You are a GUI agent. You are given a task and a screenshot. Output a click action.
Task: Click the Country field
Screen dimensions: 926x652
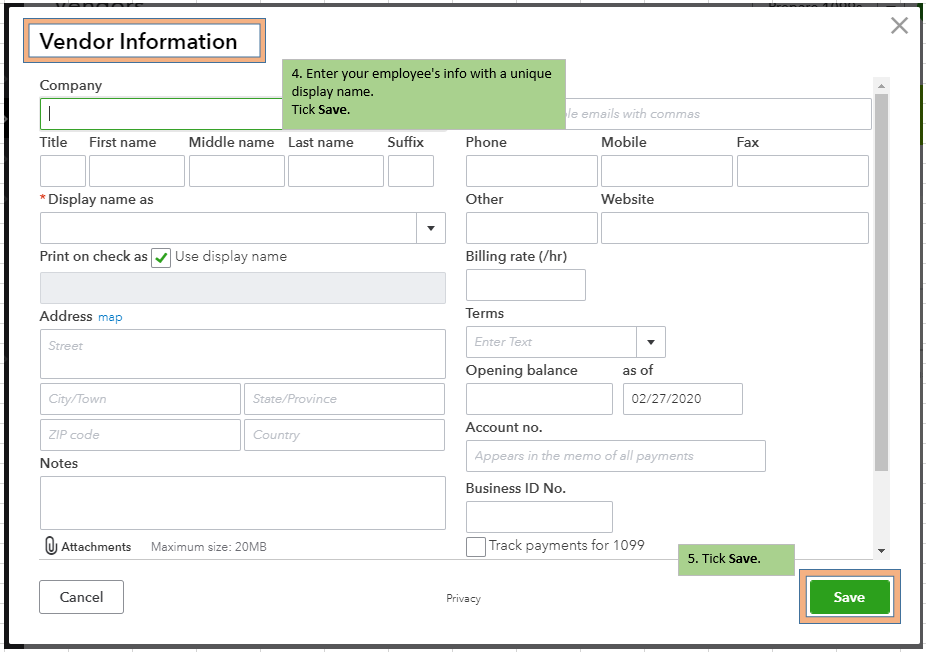tap(344, 435)
